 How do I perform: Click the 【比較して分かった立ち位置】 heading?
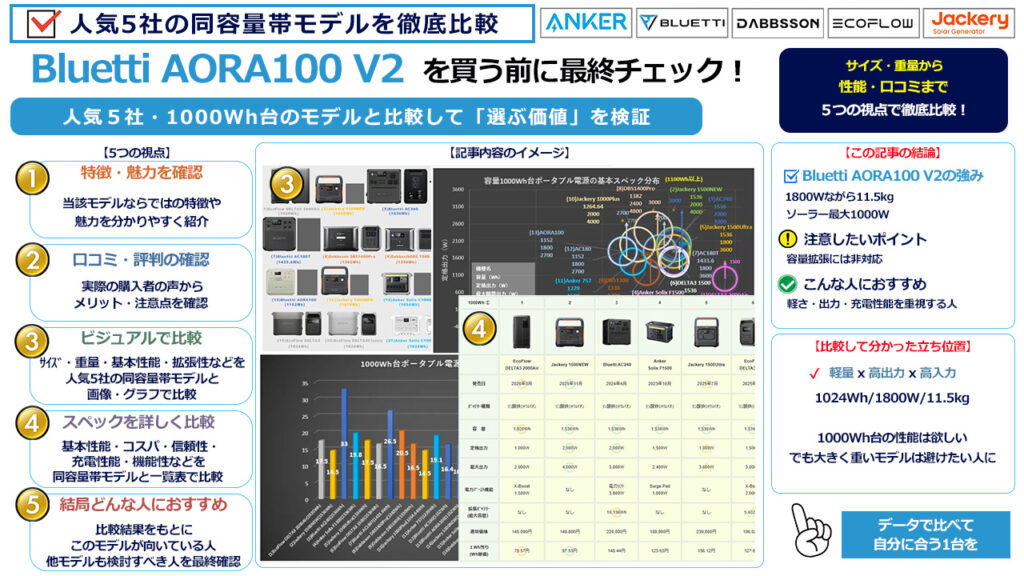893,347
